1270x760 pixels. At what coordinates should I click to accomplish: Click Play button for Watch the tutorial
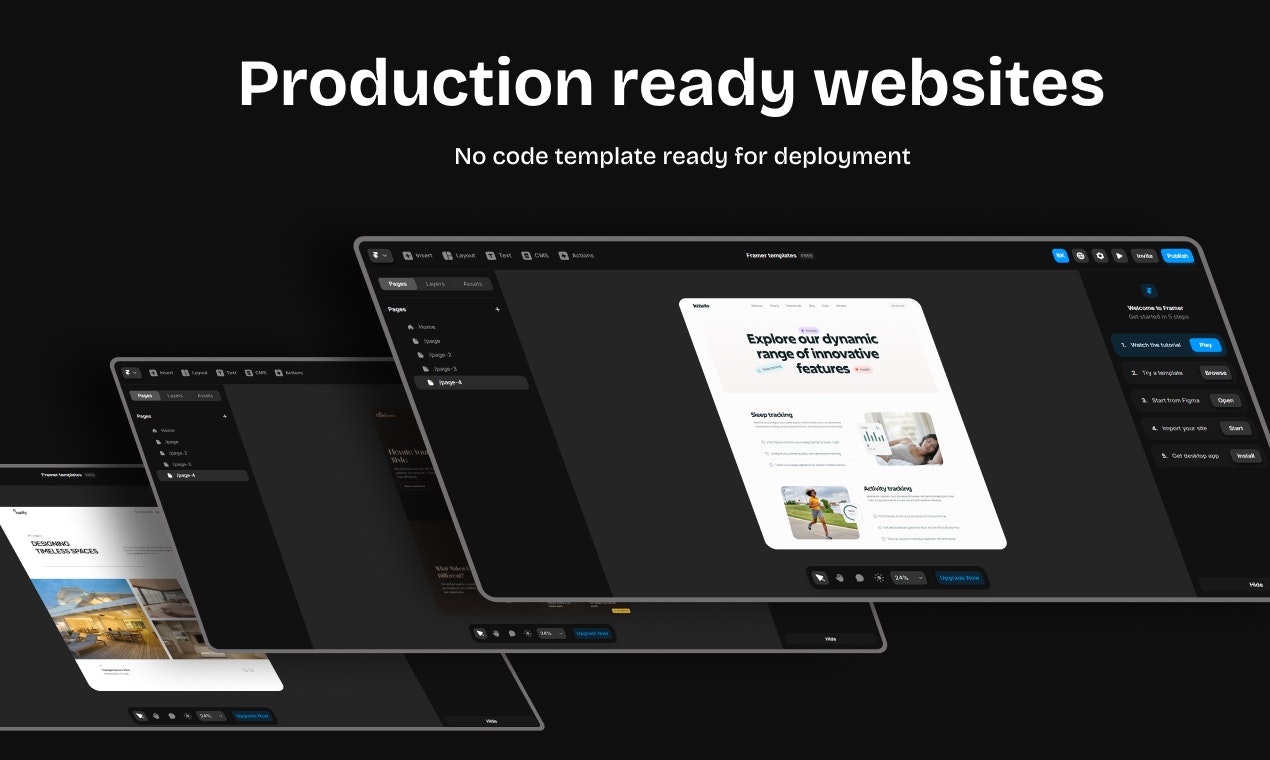click(1206, 345)
